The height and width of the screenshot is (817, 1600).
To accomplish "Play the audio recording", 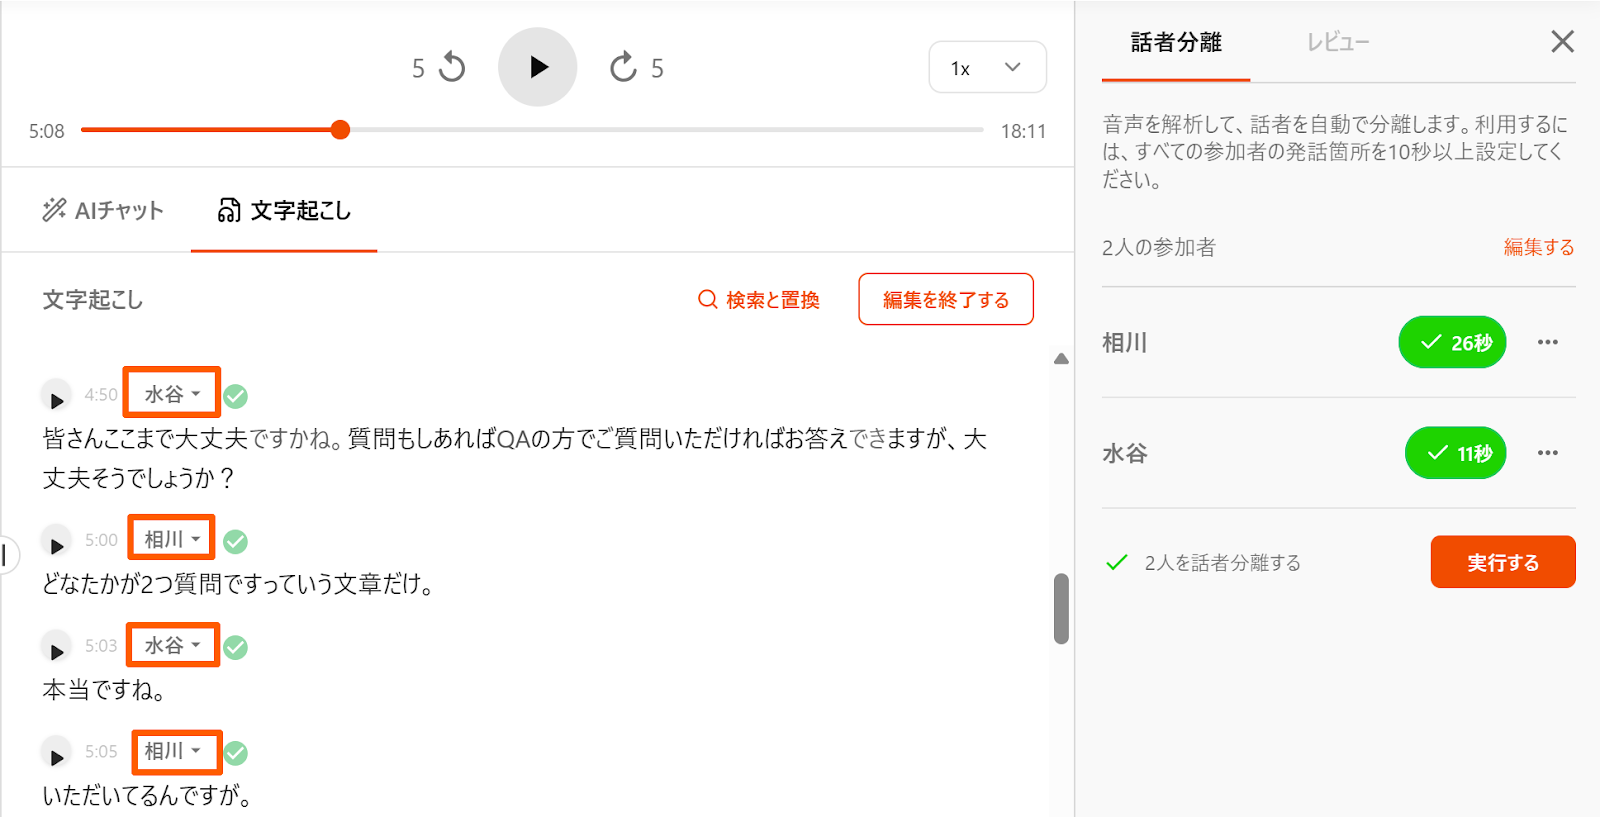I will pos(538,67).
